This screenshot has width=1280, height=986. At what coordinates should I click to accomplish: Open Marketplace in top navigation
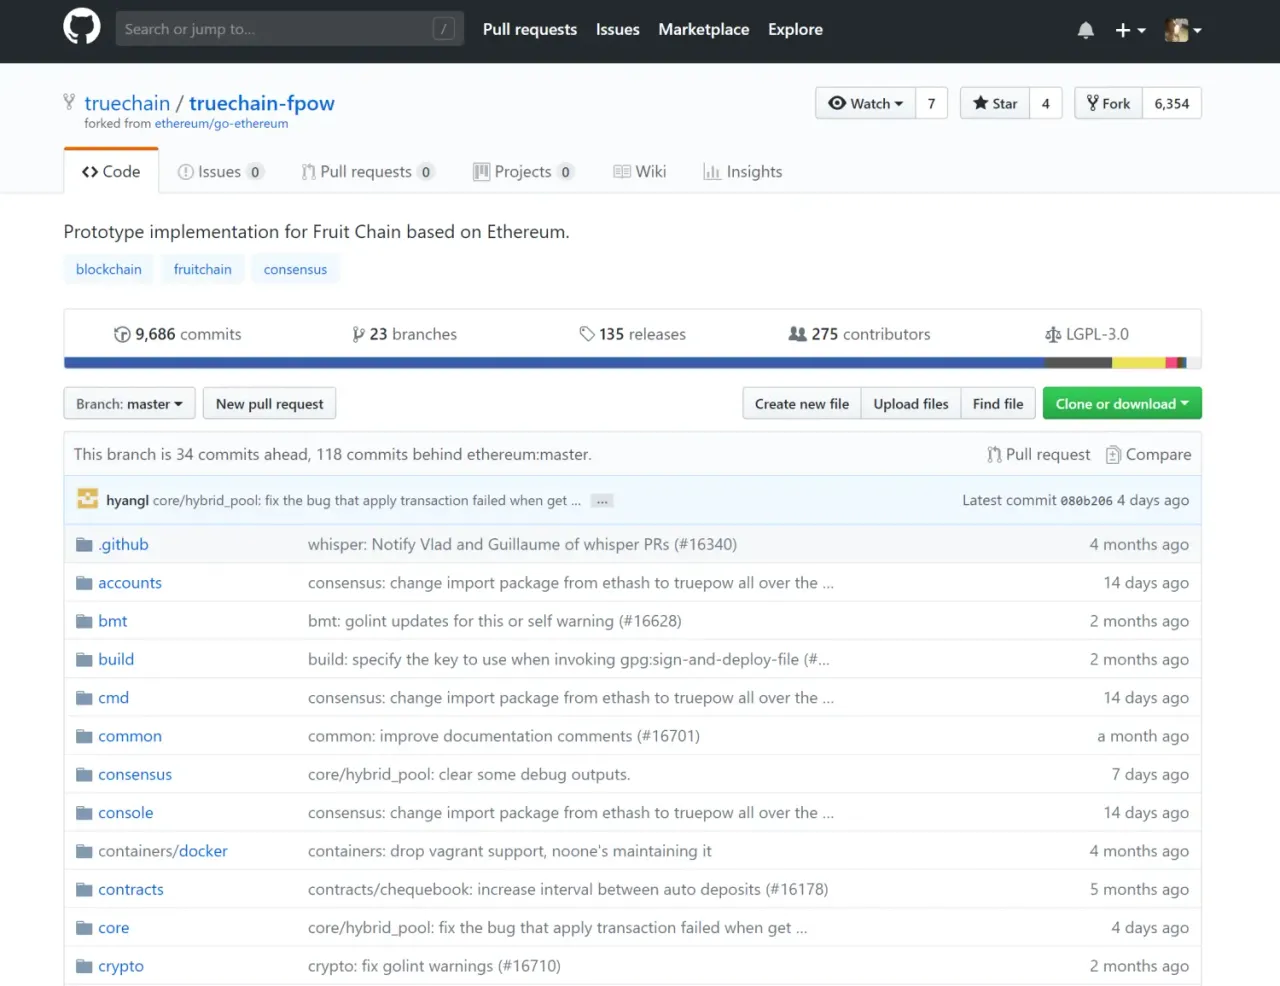(704, 30)
